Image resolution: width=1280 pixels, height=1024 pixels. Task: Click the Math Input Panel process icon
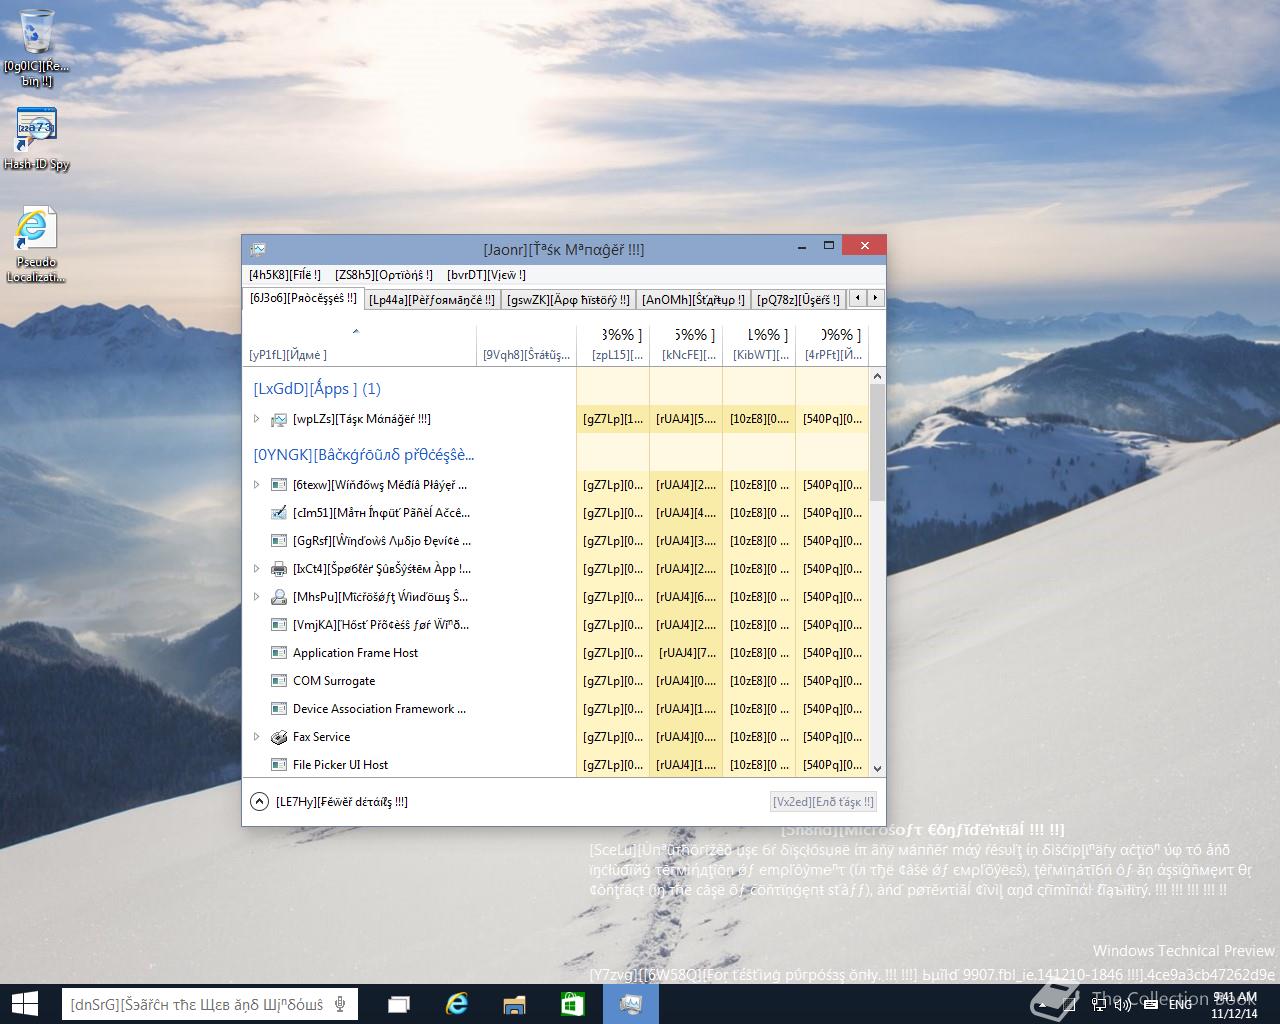coord(279,513)
